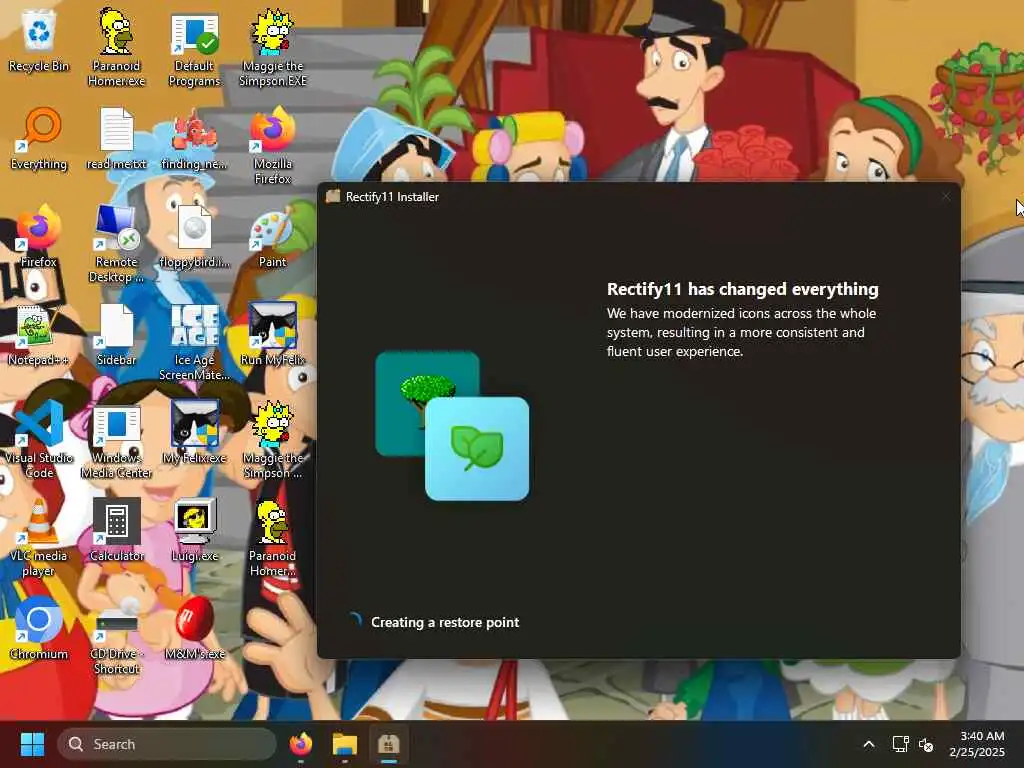Click 'Rectify11 has changed everything' heading
This screenshot has width=1024, height=768.
[743, 289]
